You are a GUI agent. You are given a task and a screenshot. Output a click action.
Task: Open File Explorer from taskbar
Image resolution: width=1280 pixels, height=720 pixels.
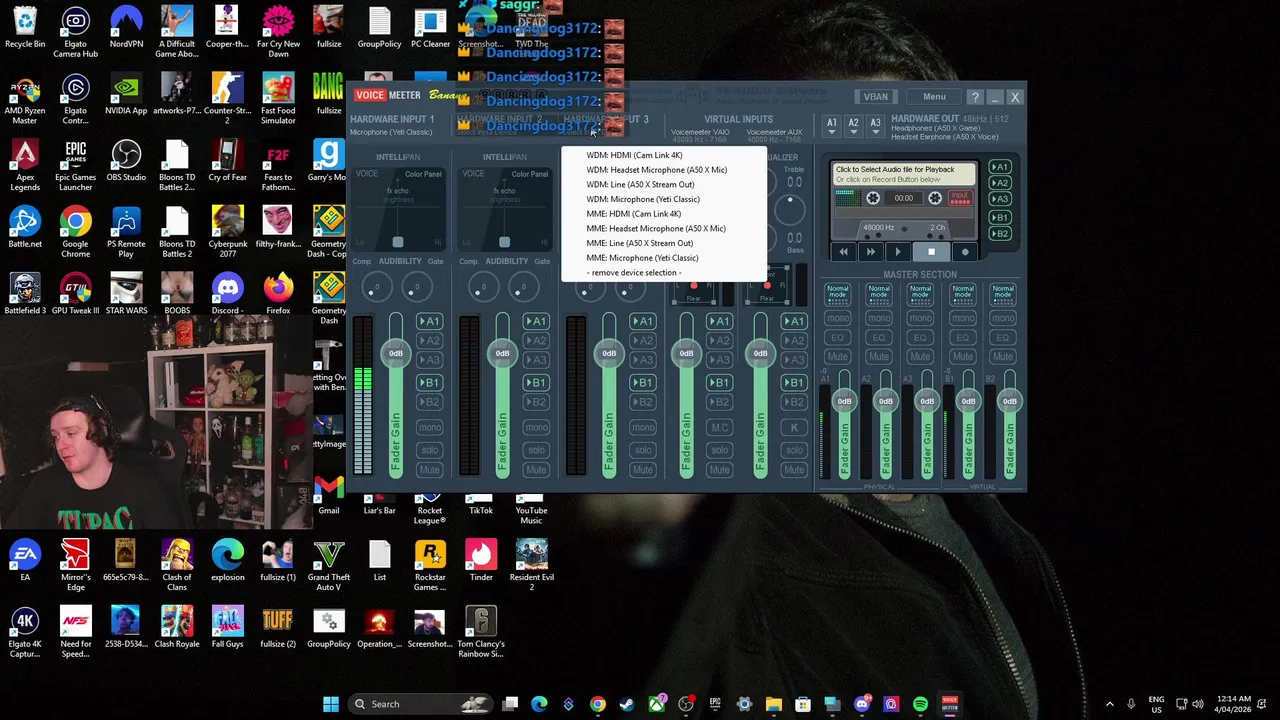click(x=773, y=704)
